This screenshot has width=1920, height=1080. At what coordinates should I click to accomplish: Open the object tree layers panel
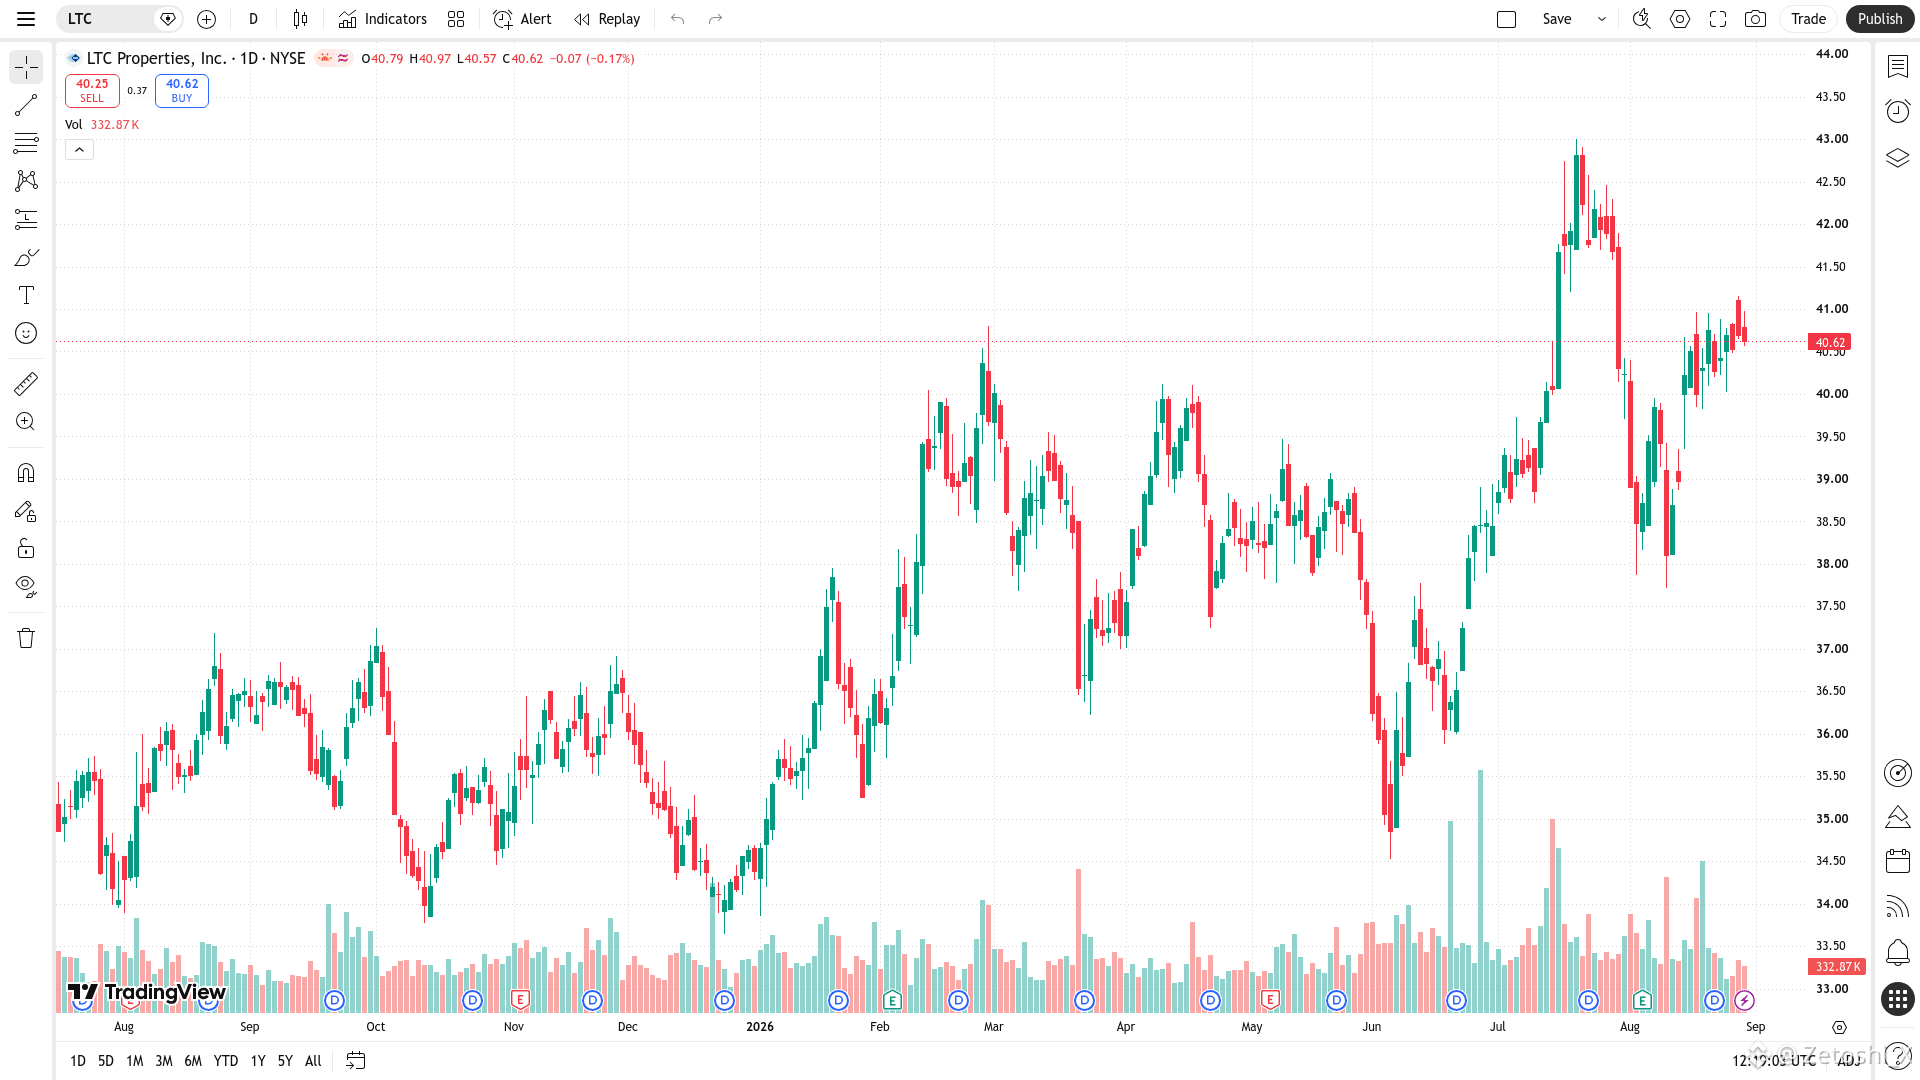click(x=1898, y=157)
